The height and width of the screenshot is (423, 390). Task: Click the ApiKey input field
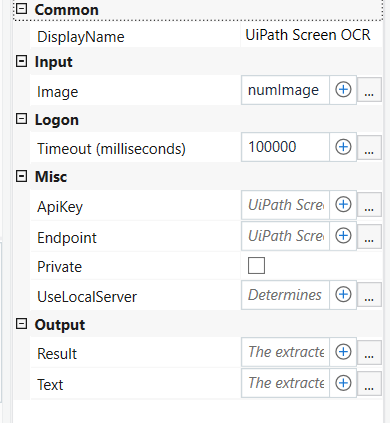click(285, 205)
